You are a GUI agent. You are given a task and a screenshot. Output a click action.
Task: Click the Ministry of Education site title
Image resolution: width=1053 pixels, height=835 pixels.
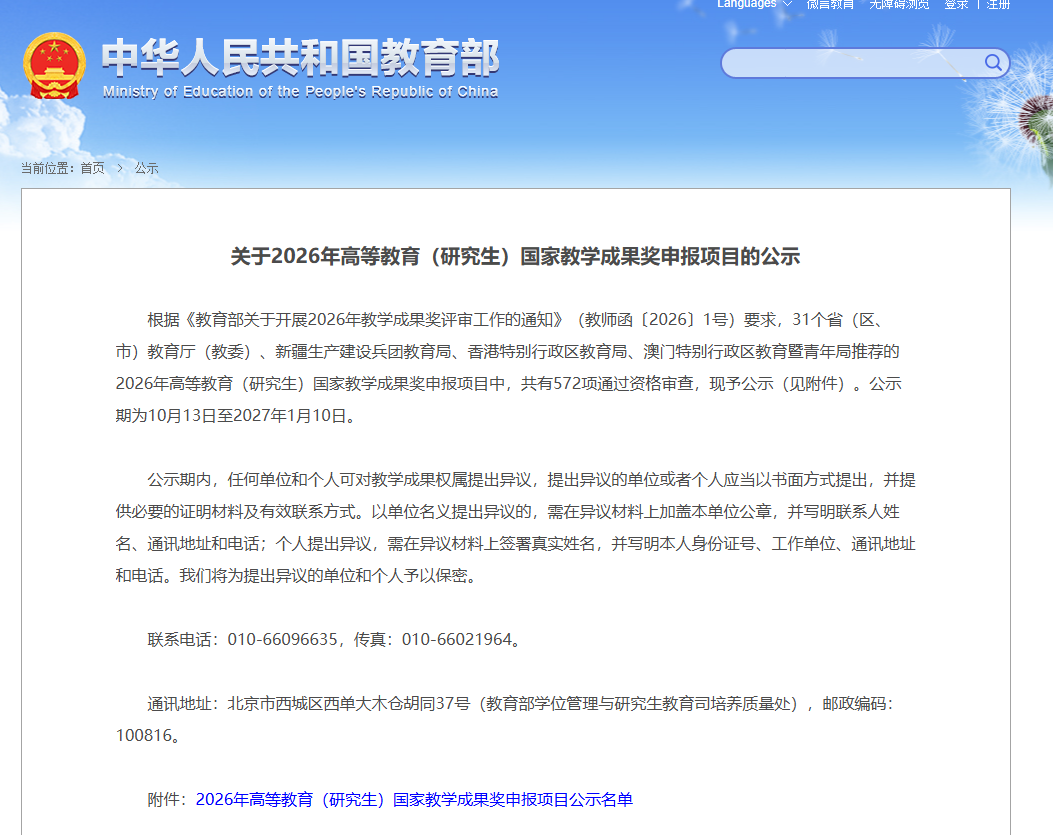[300, 68]
